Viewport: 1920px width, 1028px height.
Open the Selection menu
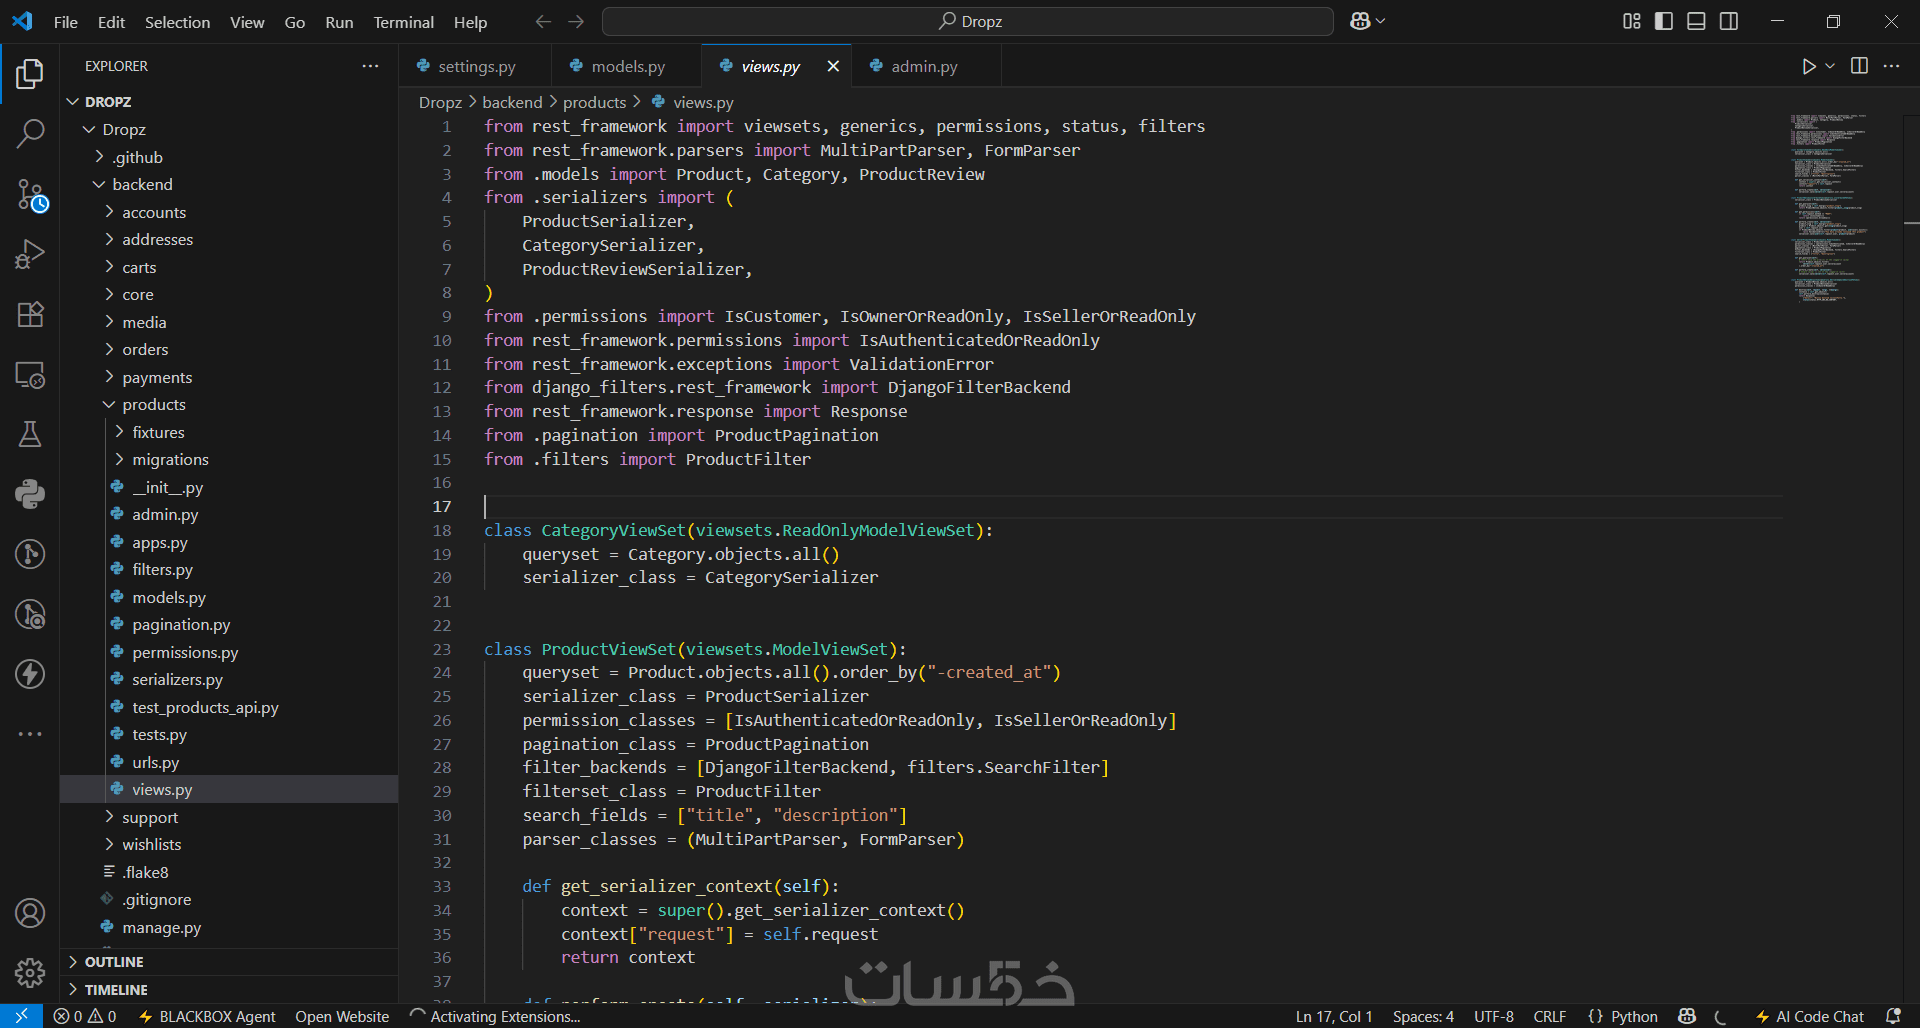pyautogui.click(x=177, y=22)
